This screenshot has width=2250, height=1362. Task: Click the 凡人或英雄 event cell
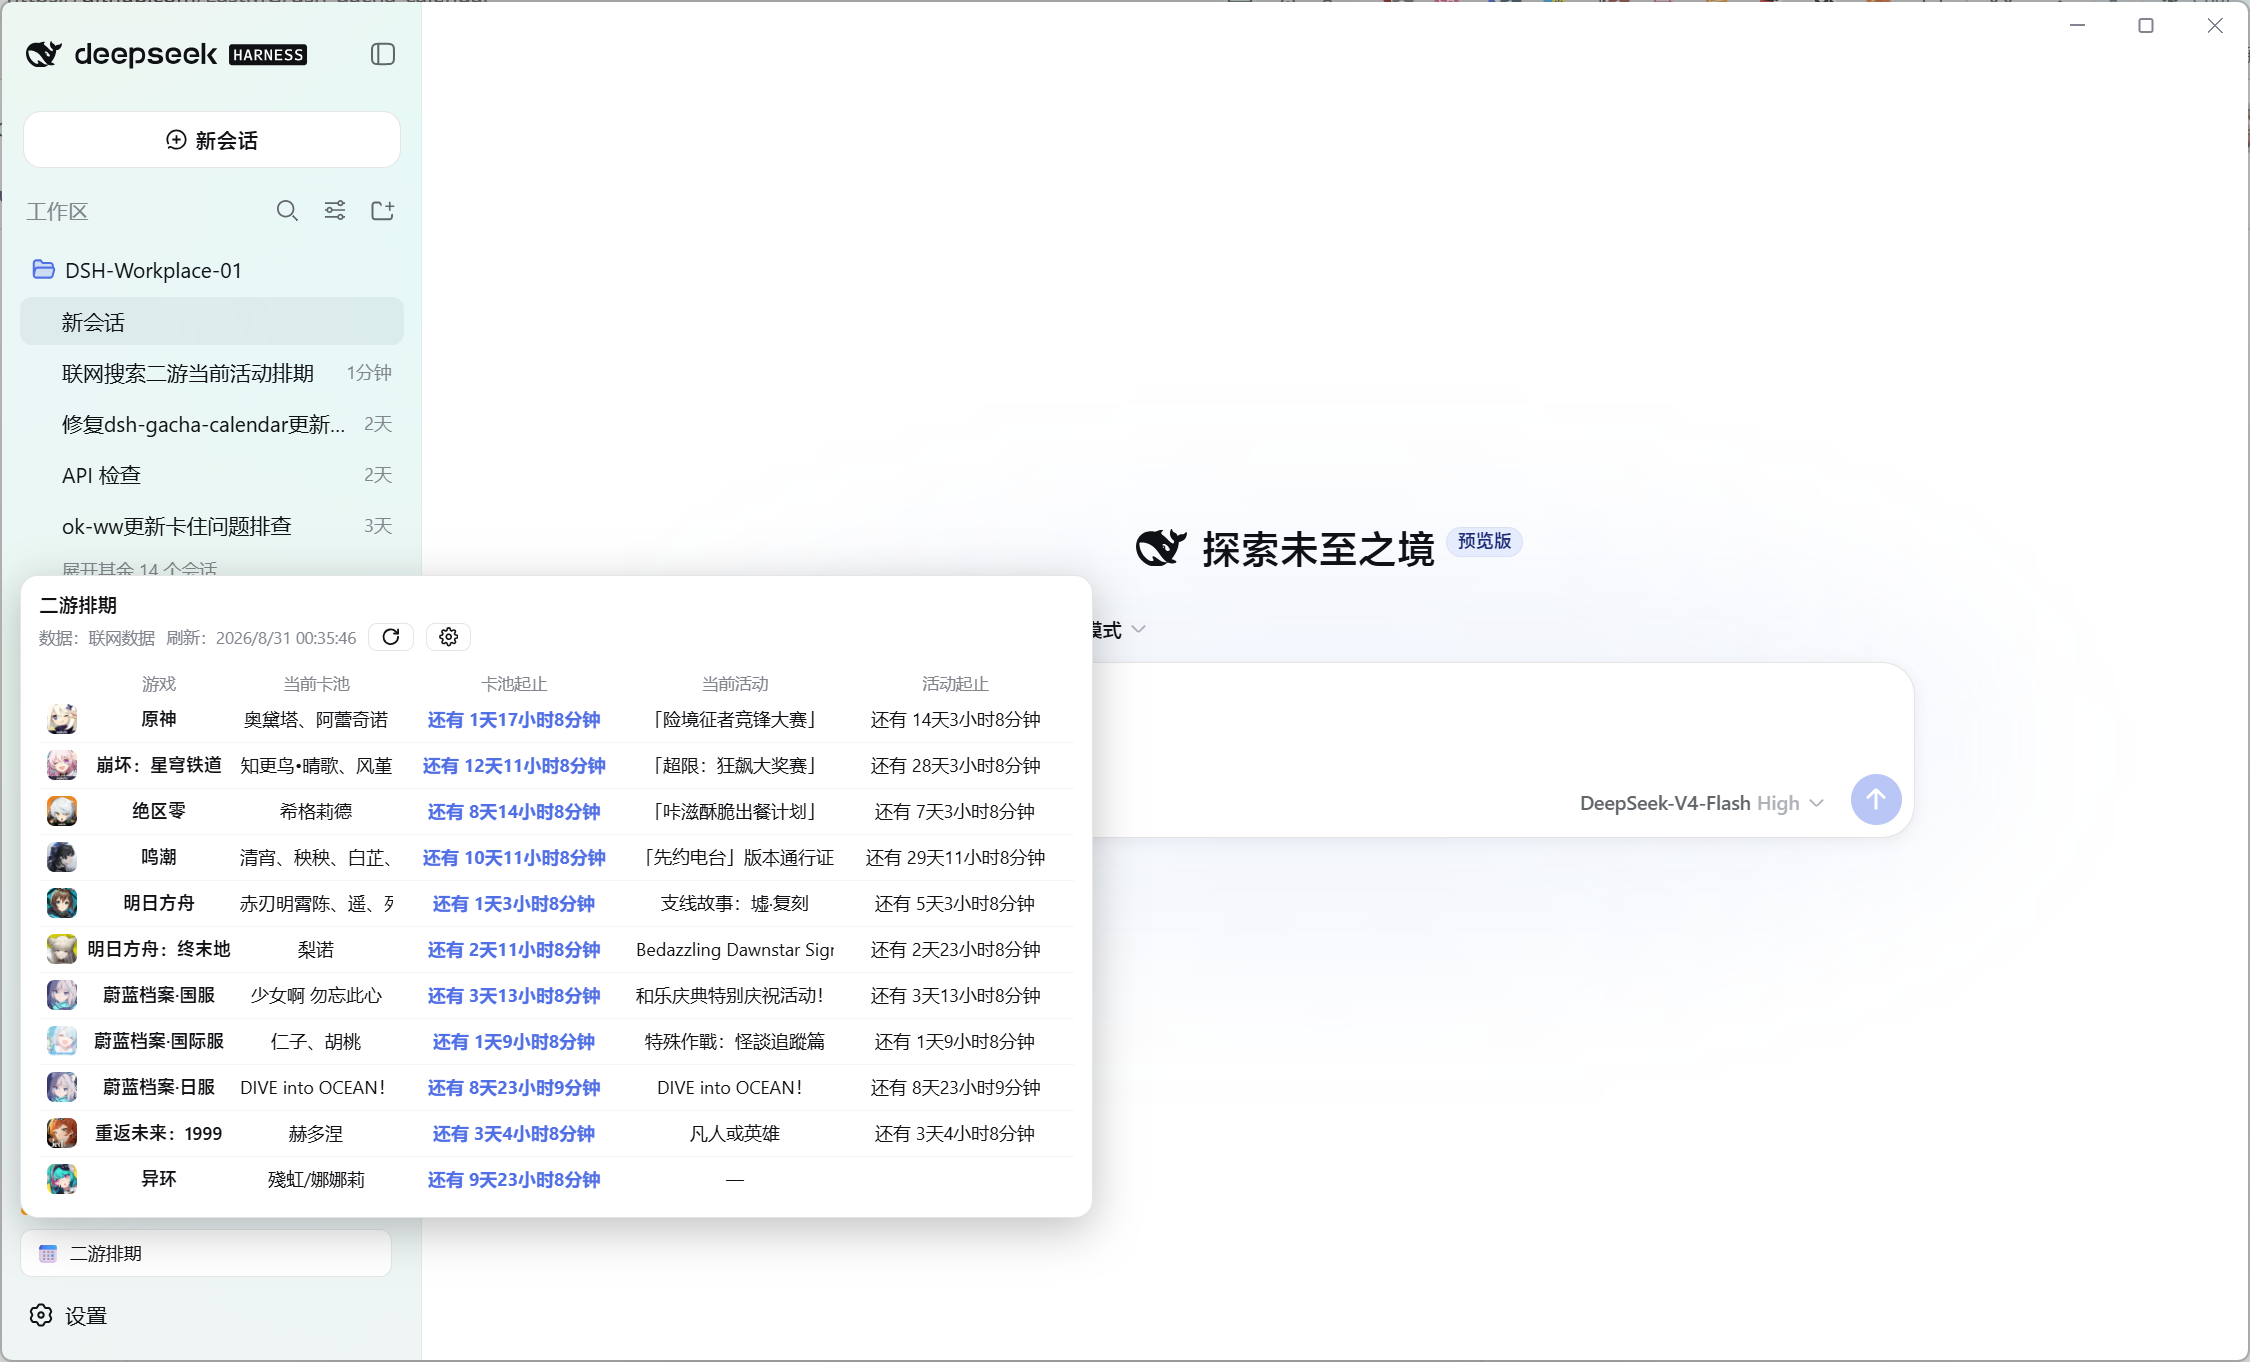[x=735, y=1134]
